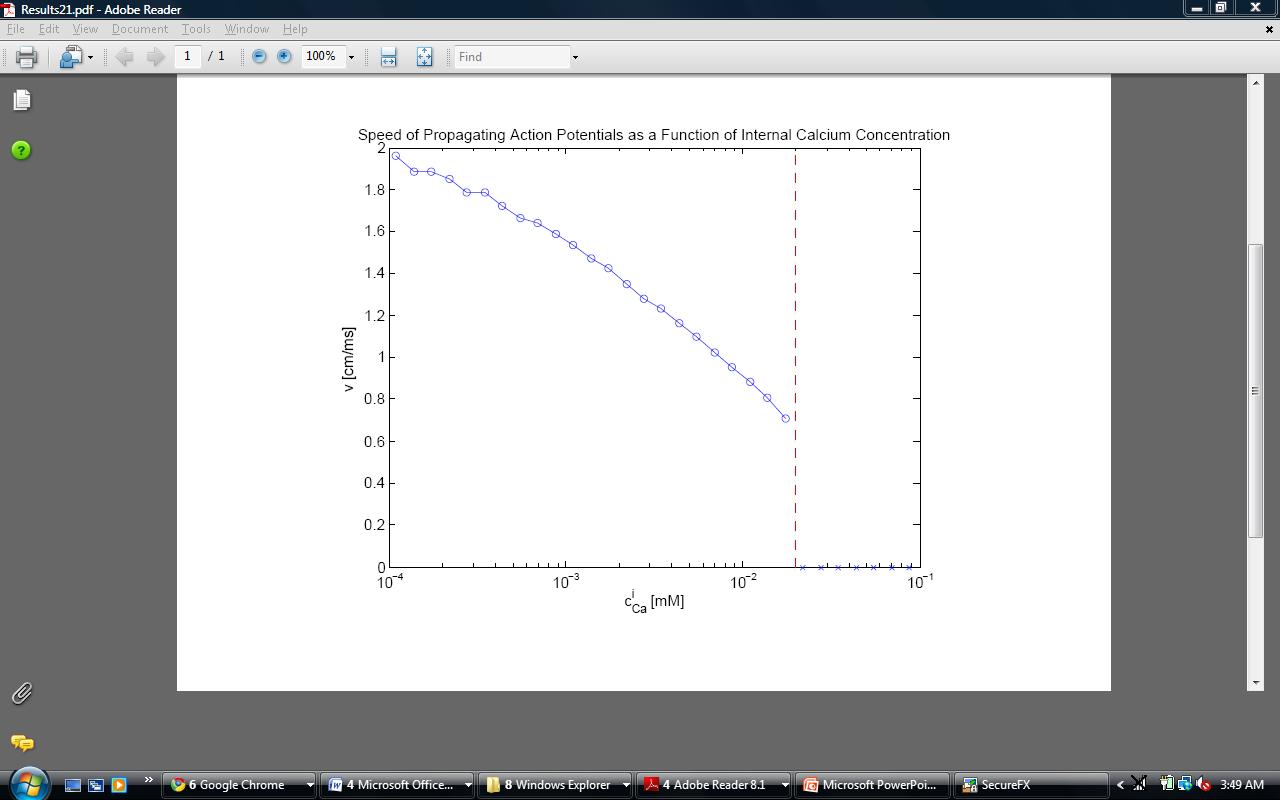1280x800 pixels.
Task: Click the chart title text
Action: coord(654,135)
